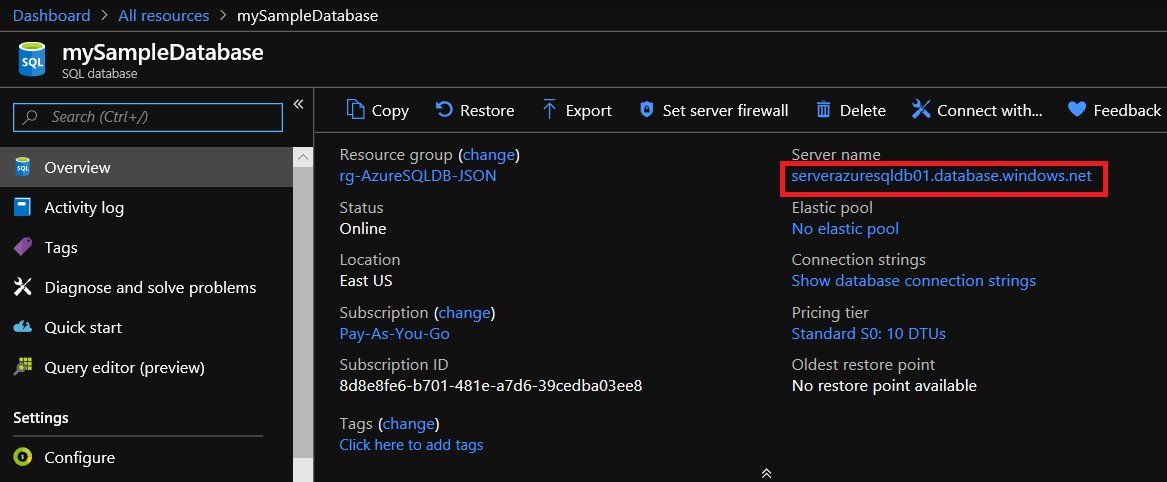
Task: Click the SQL database icon beside mySampleDatabase title
Action: [x=33, y=60]
